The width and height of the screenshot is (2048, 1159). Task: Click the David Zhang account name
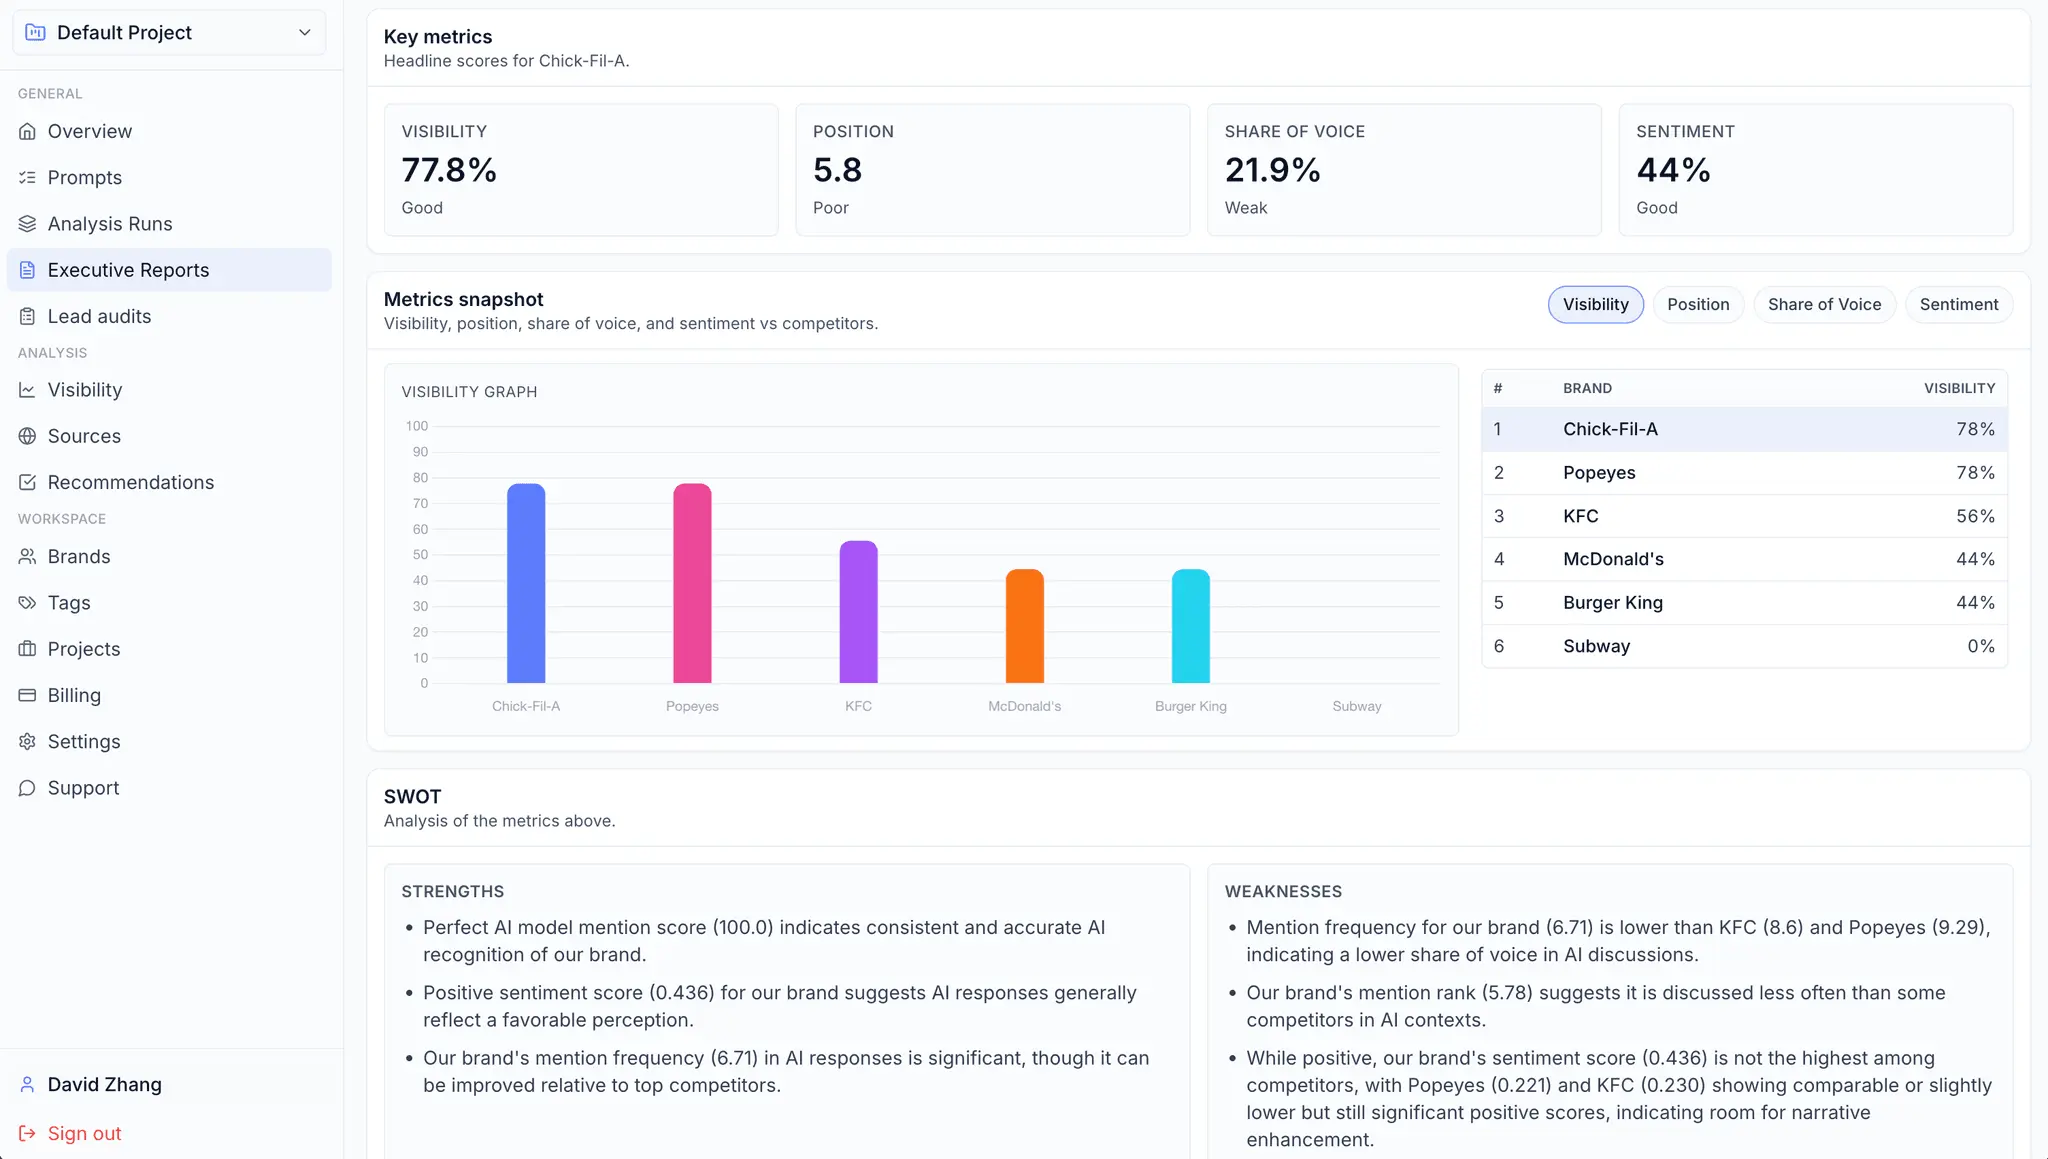click(x=105, y=1085)
